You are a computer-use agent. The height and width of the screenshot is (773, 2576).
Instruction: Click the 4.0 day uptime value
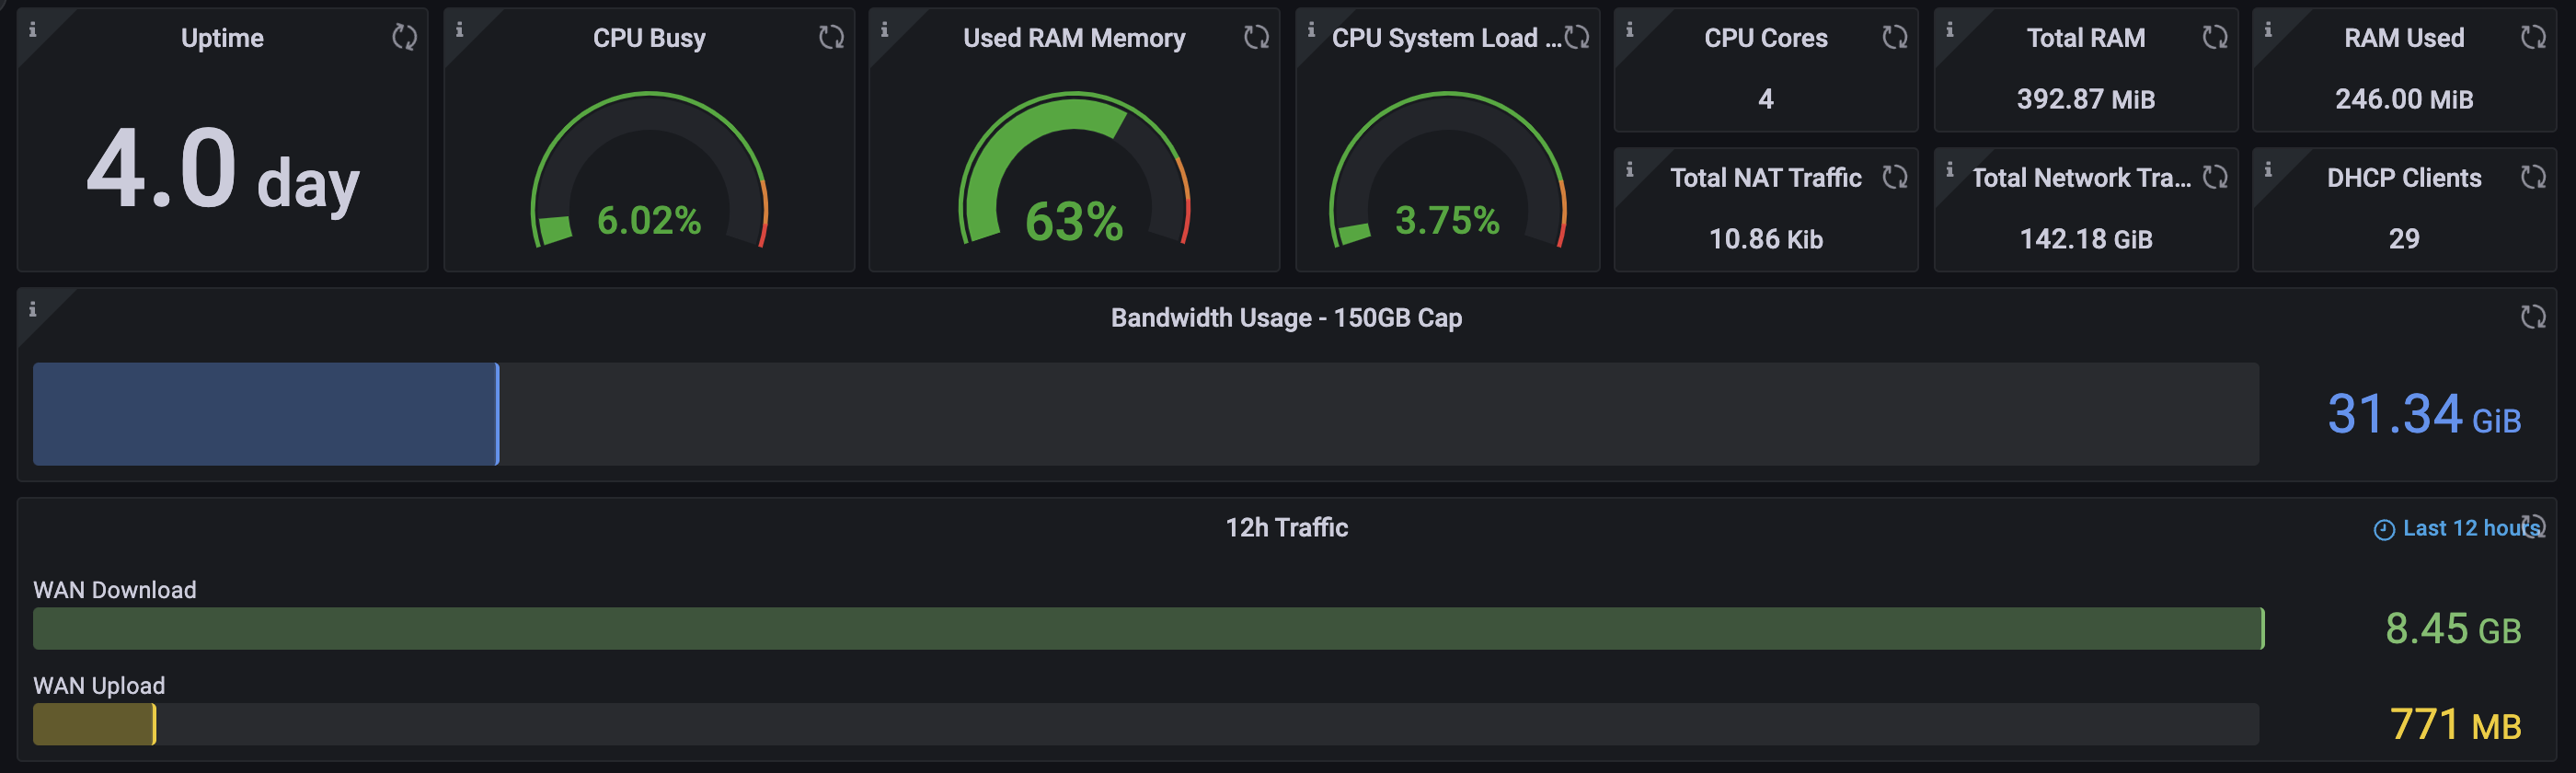tap(222, 172)
